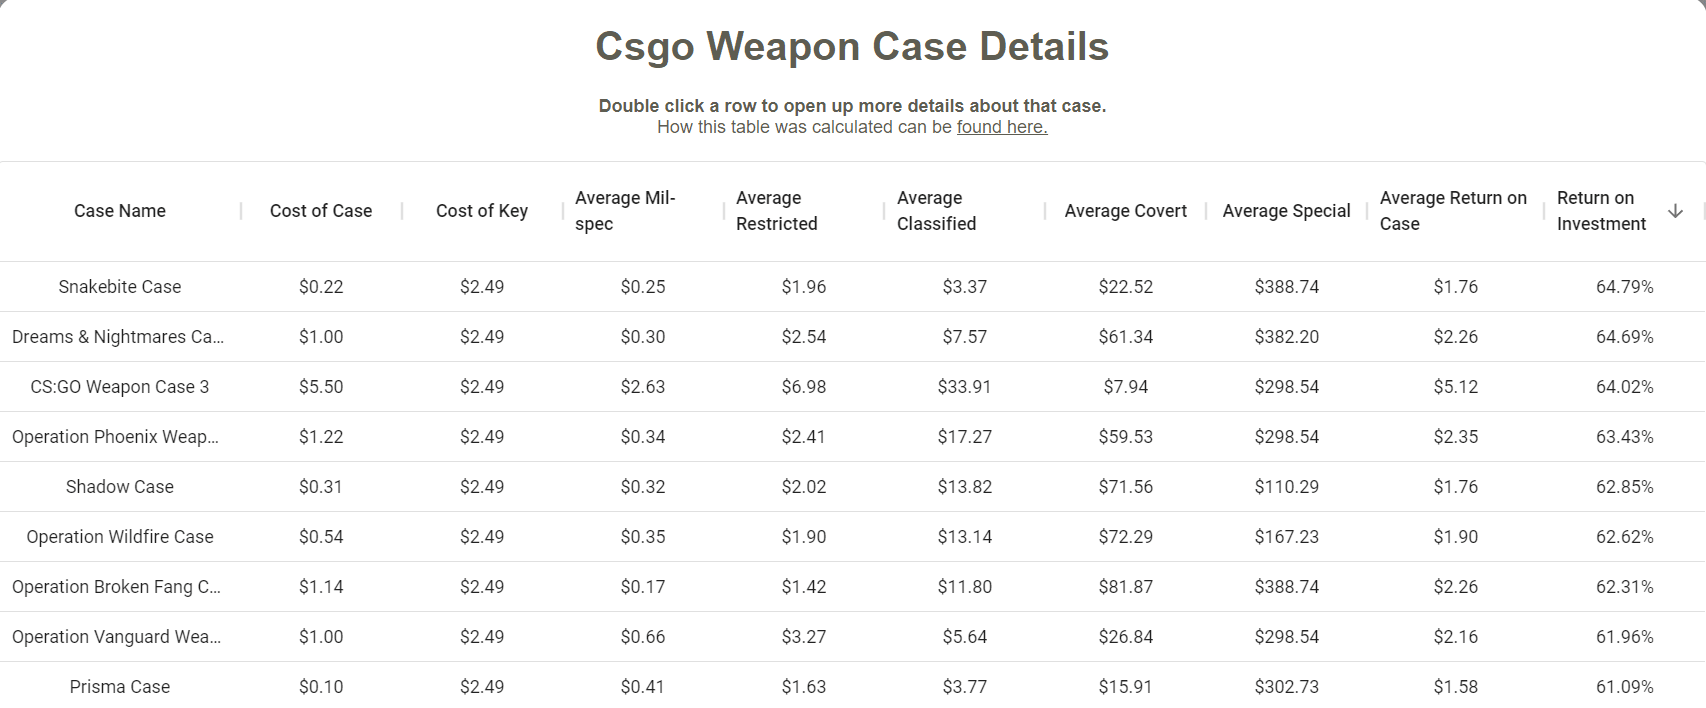Sort table by Case Name column
Viewport: 1706px width, 708px height.
click(120, 211)
